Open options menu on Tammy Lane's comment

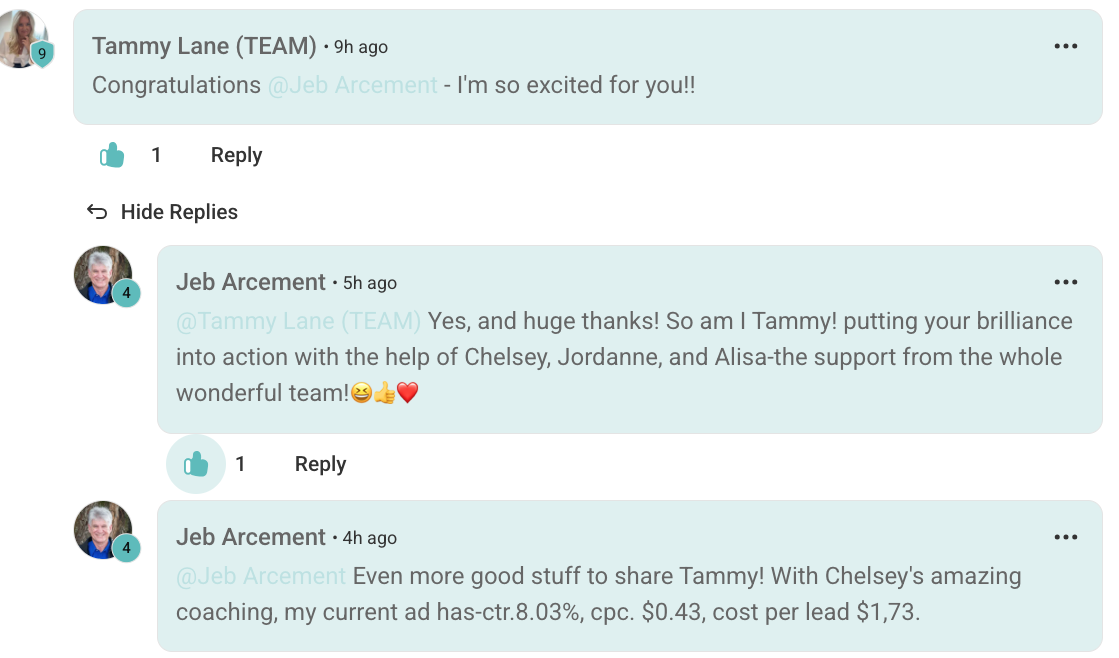(x=1065, y=46)
